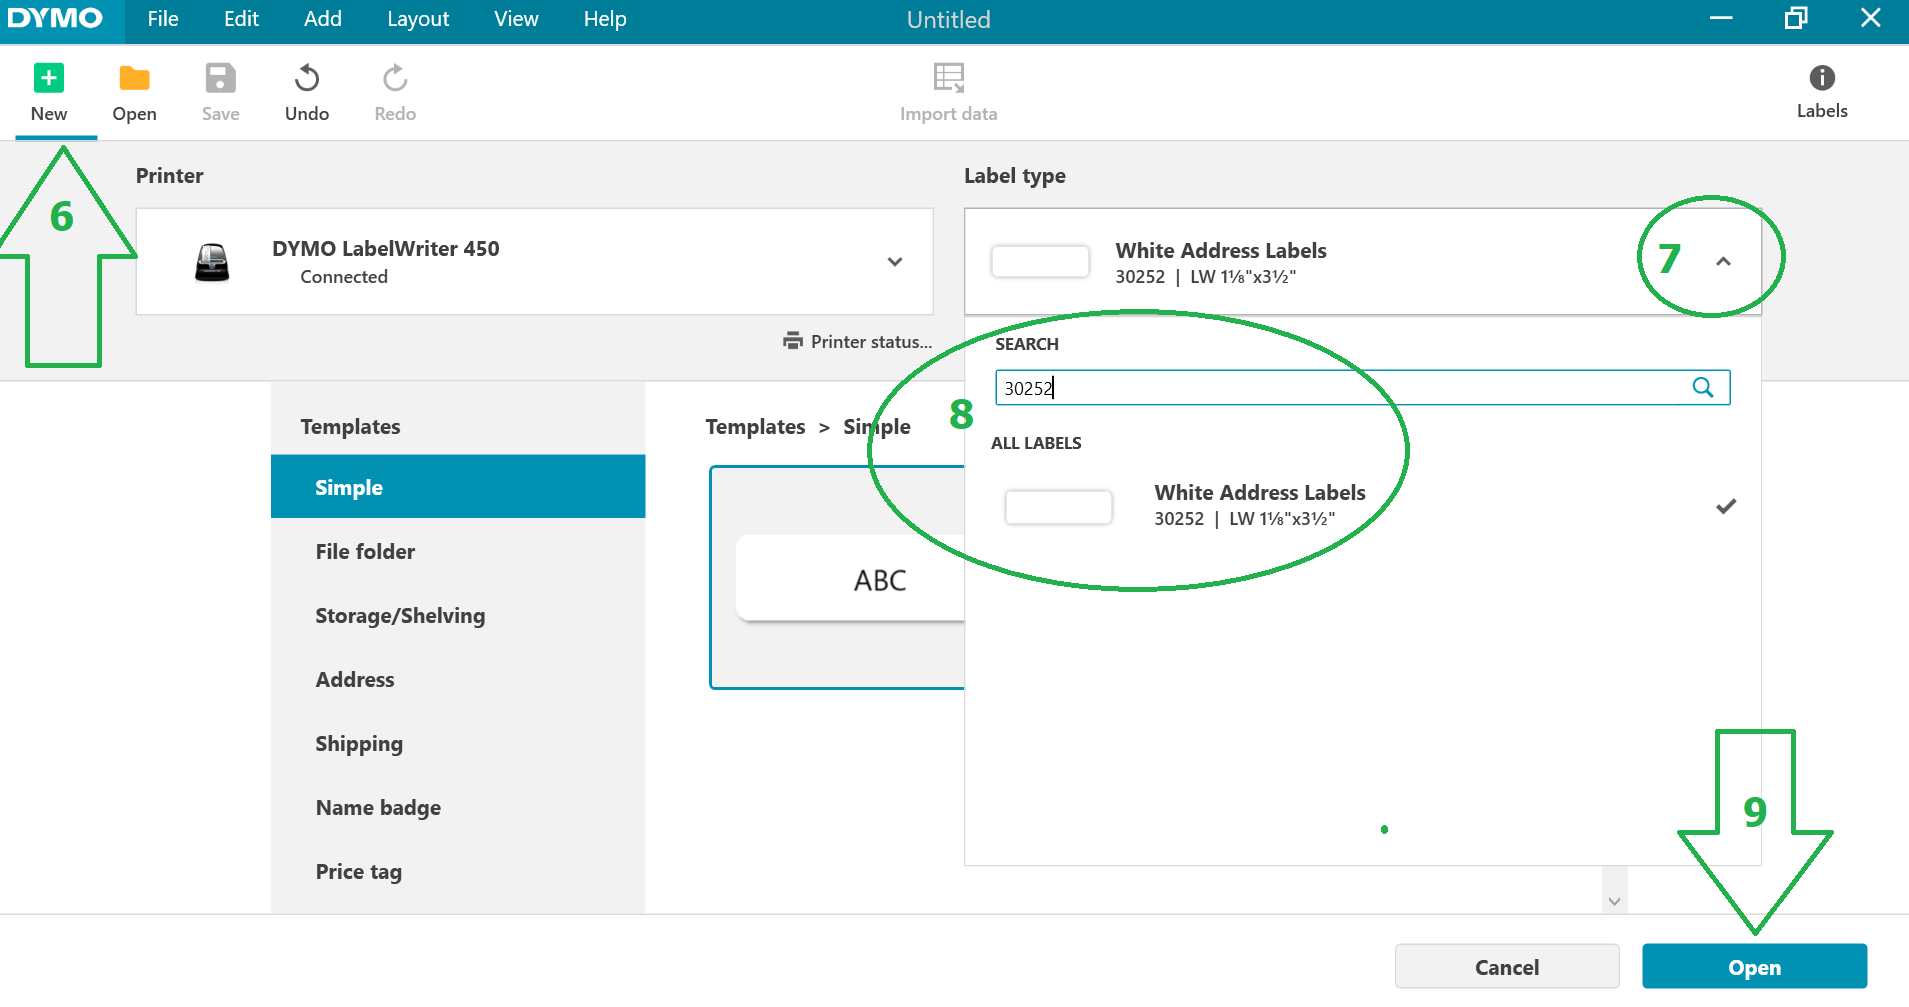1909x1007 pixels.
Task: Click the search magnifier icon
Action: 1702,388
